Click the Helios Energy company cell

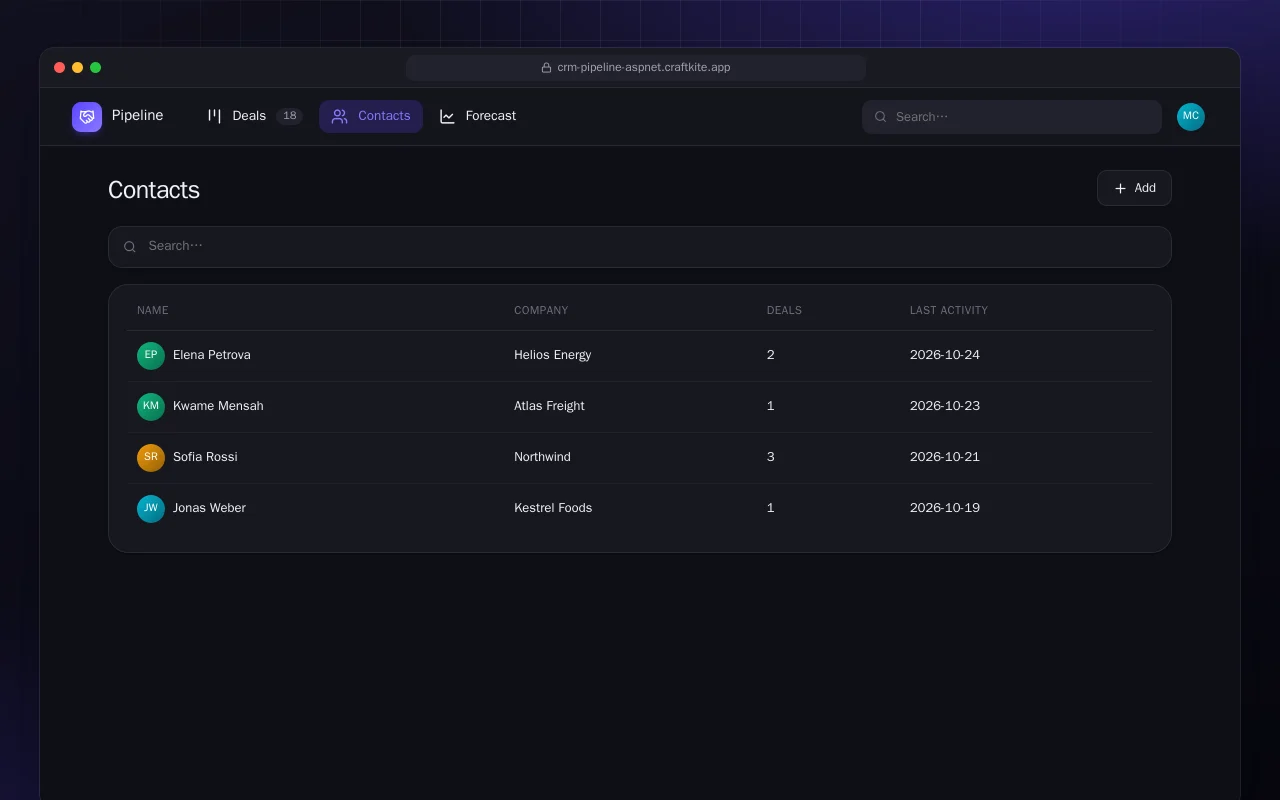[x=553, y=355]
